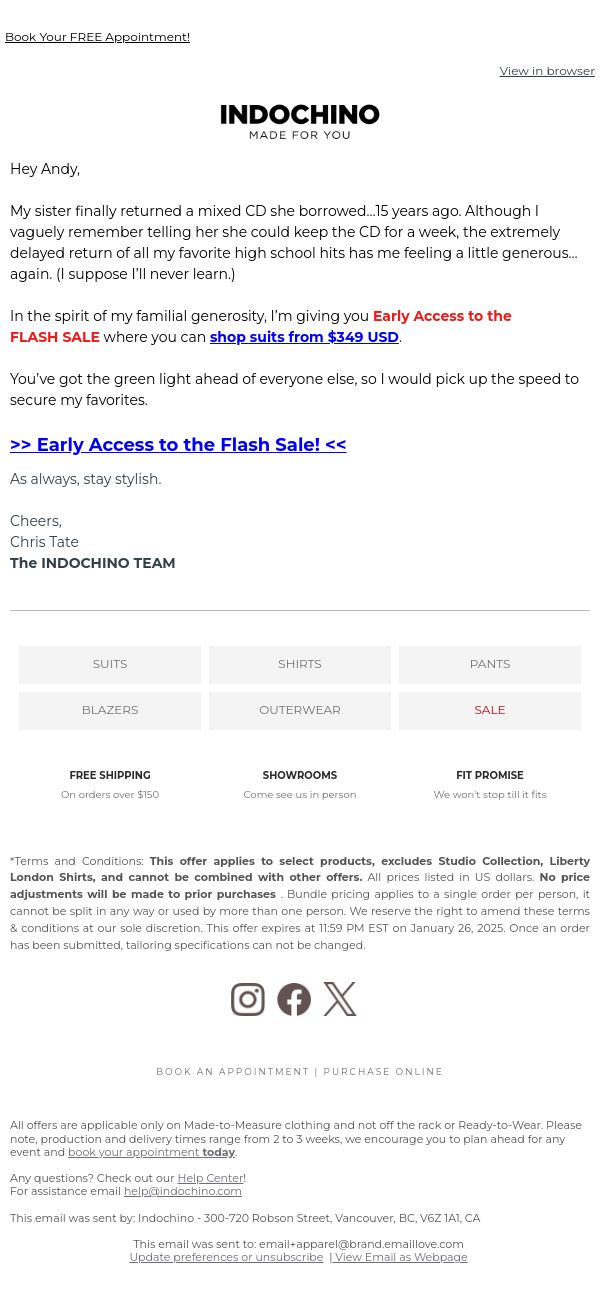
Task: Click the INDOCHINO Made For You logo
Action: point(300,122)
